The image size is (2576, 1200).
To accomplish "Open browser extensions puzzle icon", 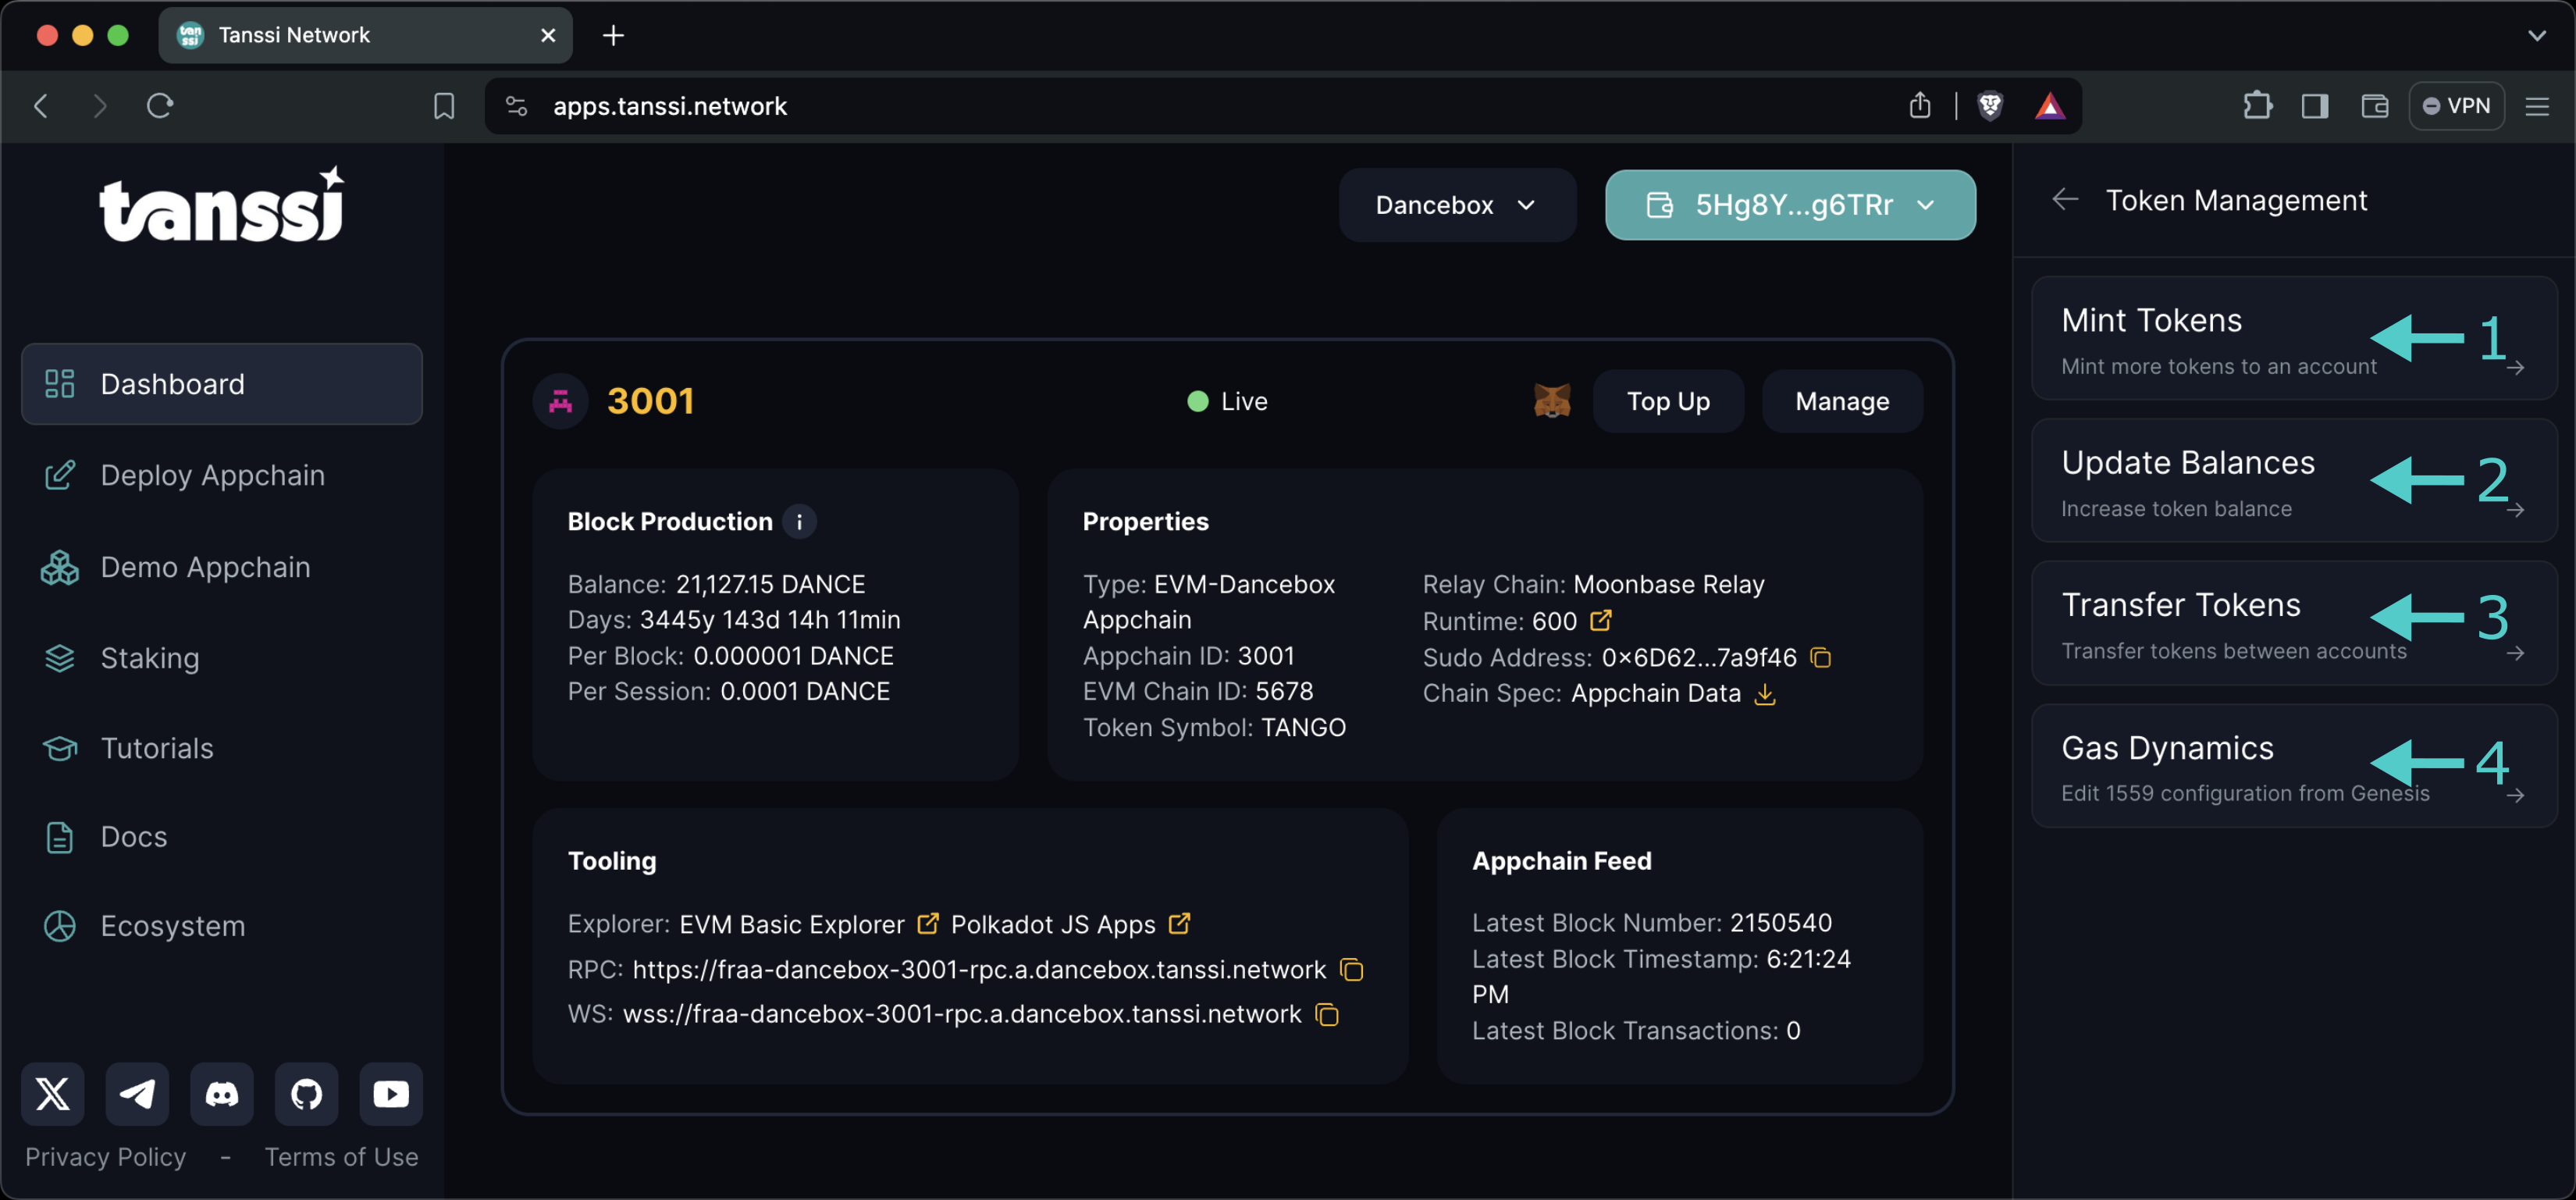I will tap(2257, 105).
